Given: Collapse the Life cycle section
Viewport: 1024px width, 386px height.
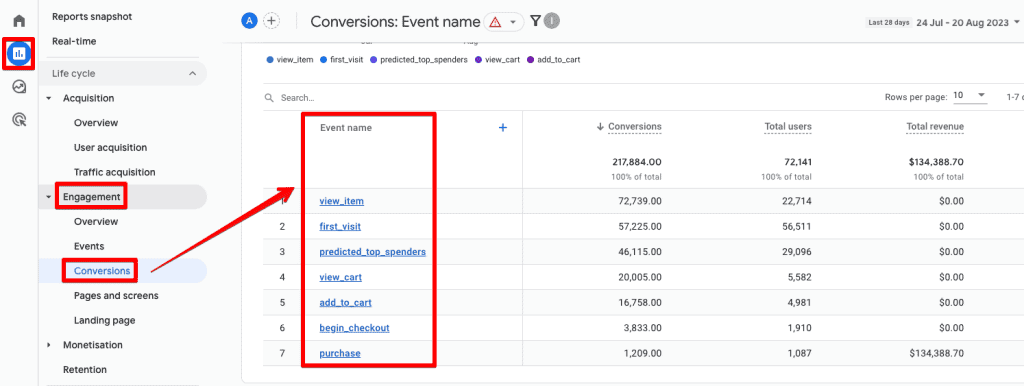Looking at the screenshot, I should [192, 74].
